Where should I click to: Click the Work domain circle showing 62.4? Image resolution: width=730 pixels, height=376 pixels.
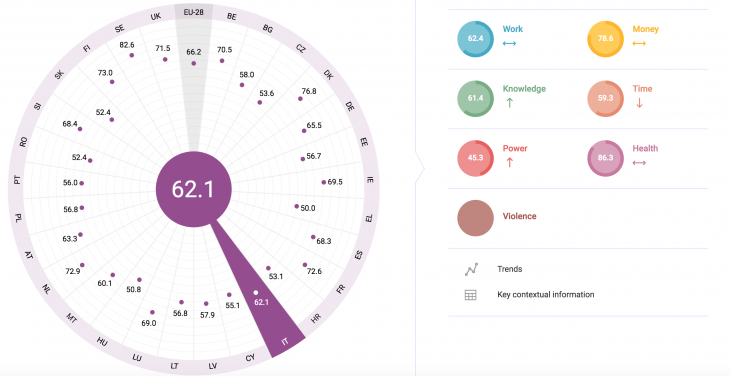(475, 39)
